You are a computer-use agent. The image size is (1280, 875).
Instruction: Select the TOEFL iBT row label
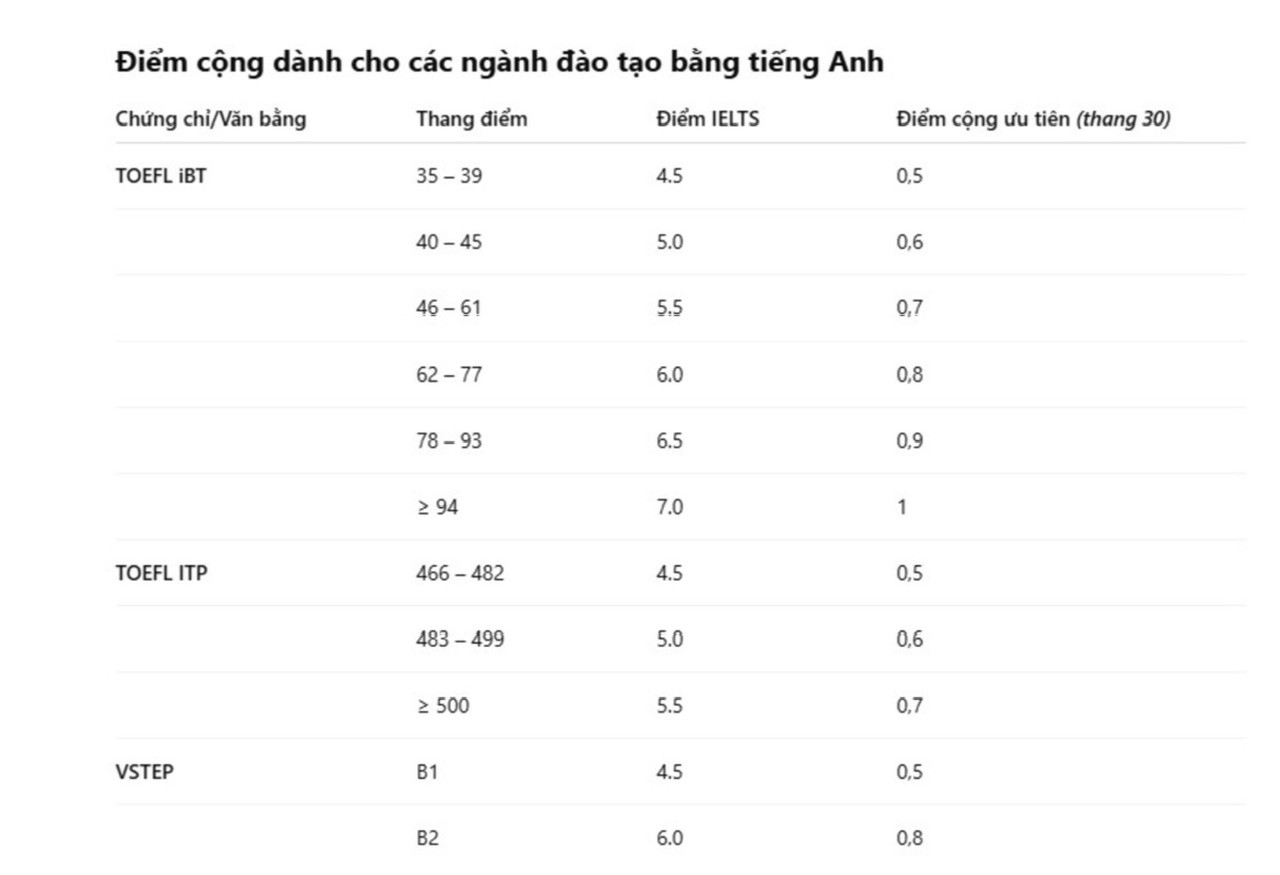(x=161, y=176)
